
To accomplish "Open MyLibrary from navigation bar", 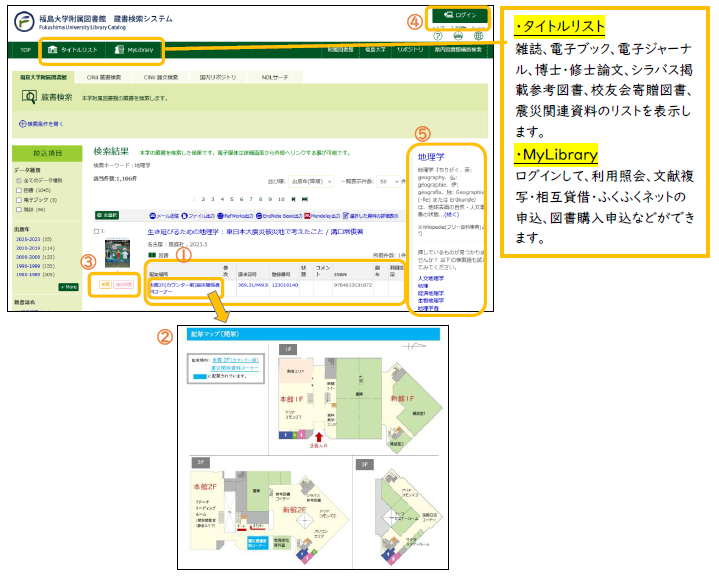I will (x=133, y=48).
